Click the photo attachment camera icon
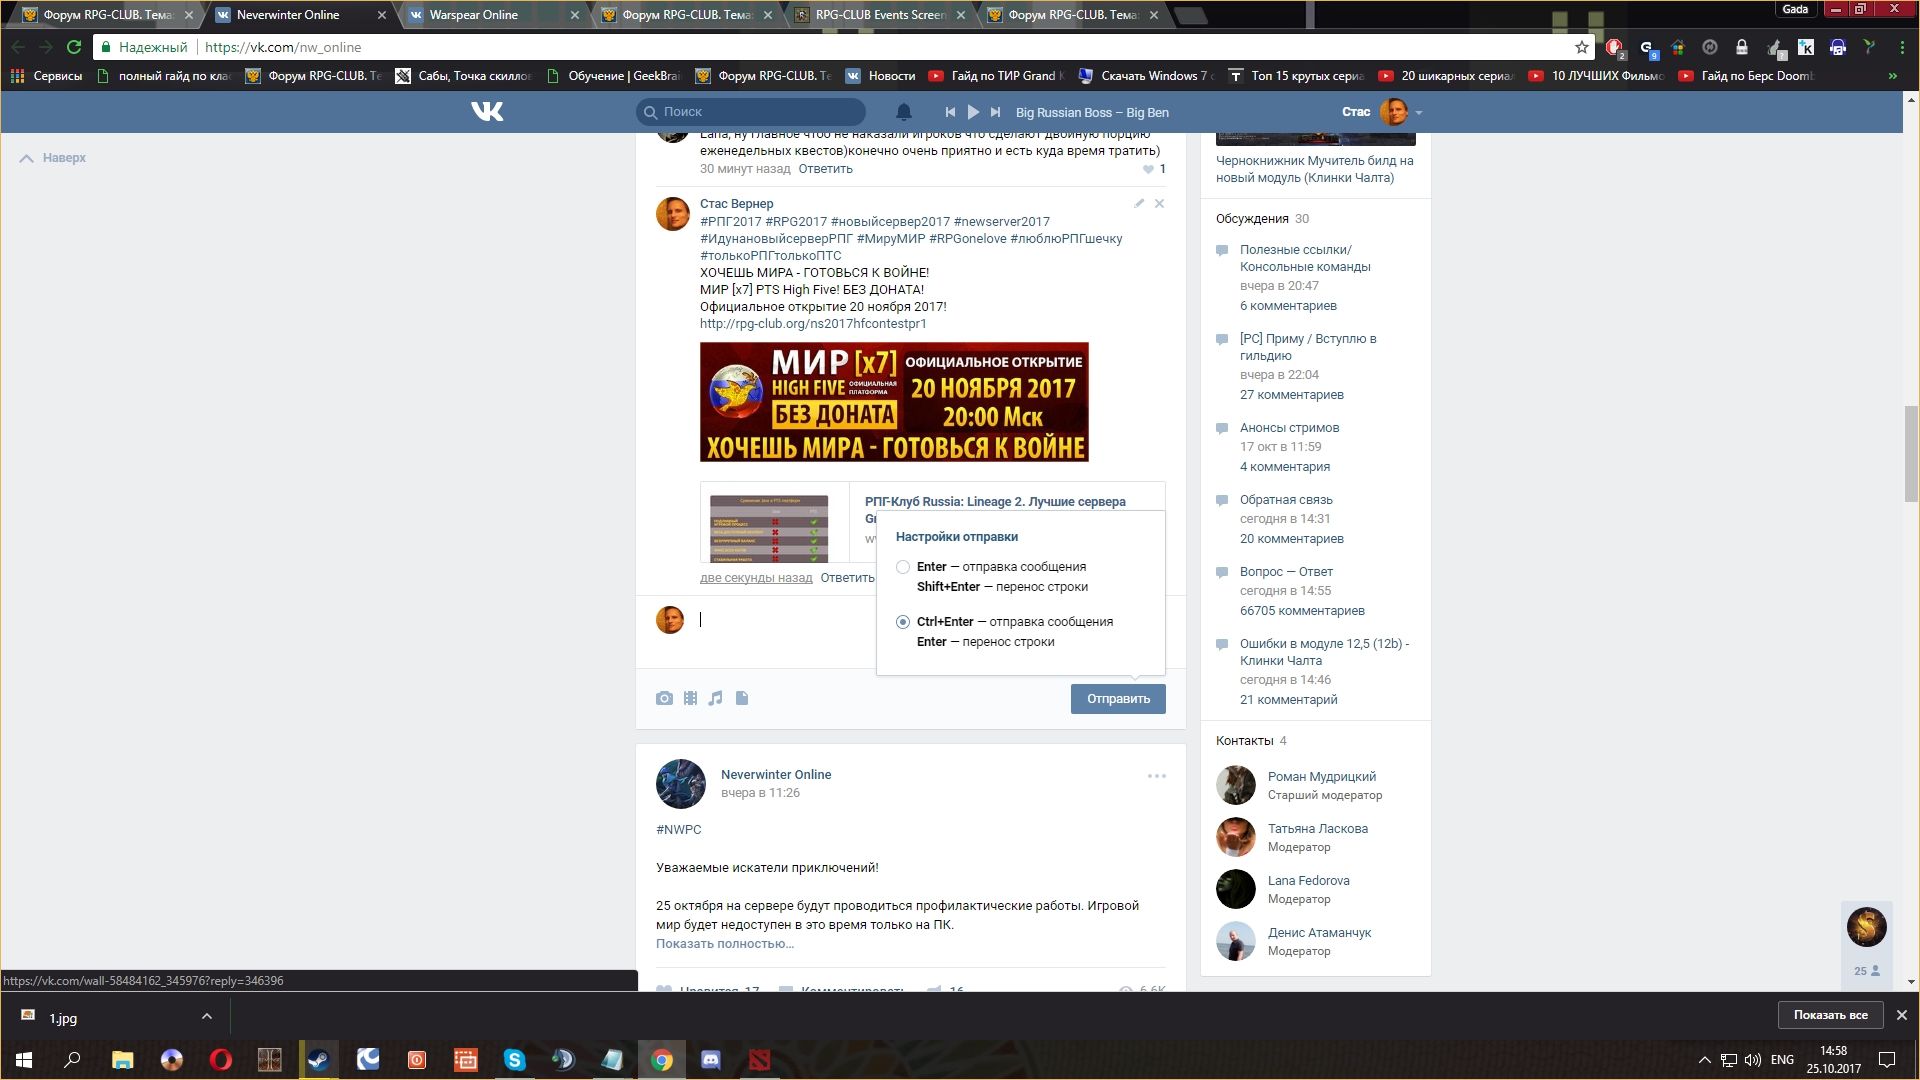Image resolution: width=1920 pixels, height=1080 pixels. click(x=664, y=698)
